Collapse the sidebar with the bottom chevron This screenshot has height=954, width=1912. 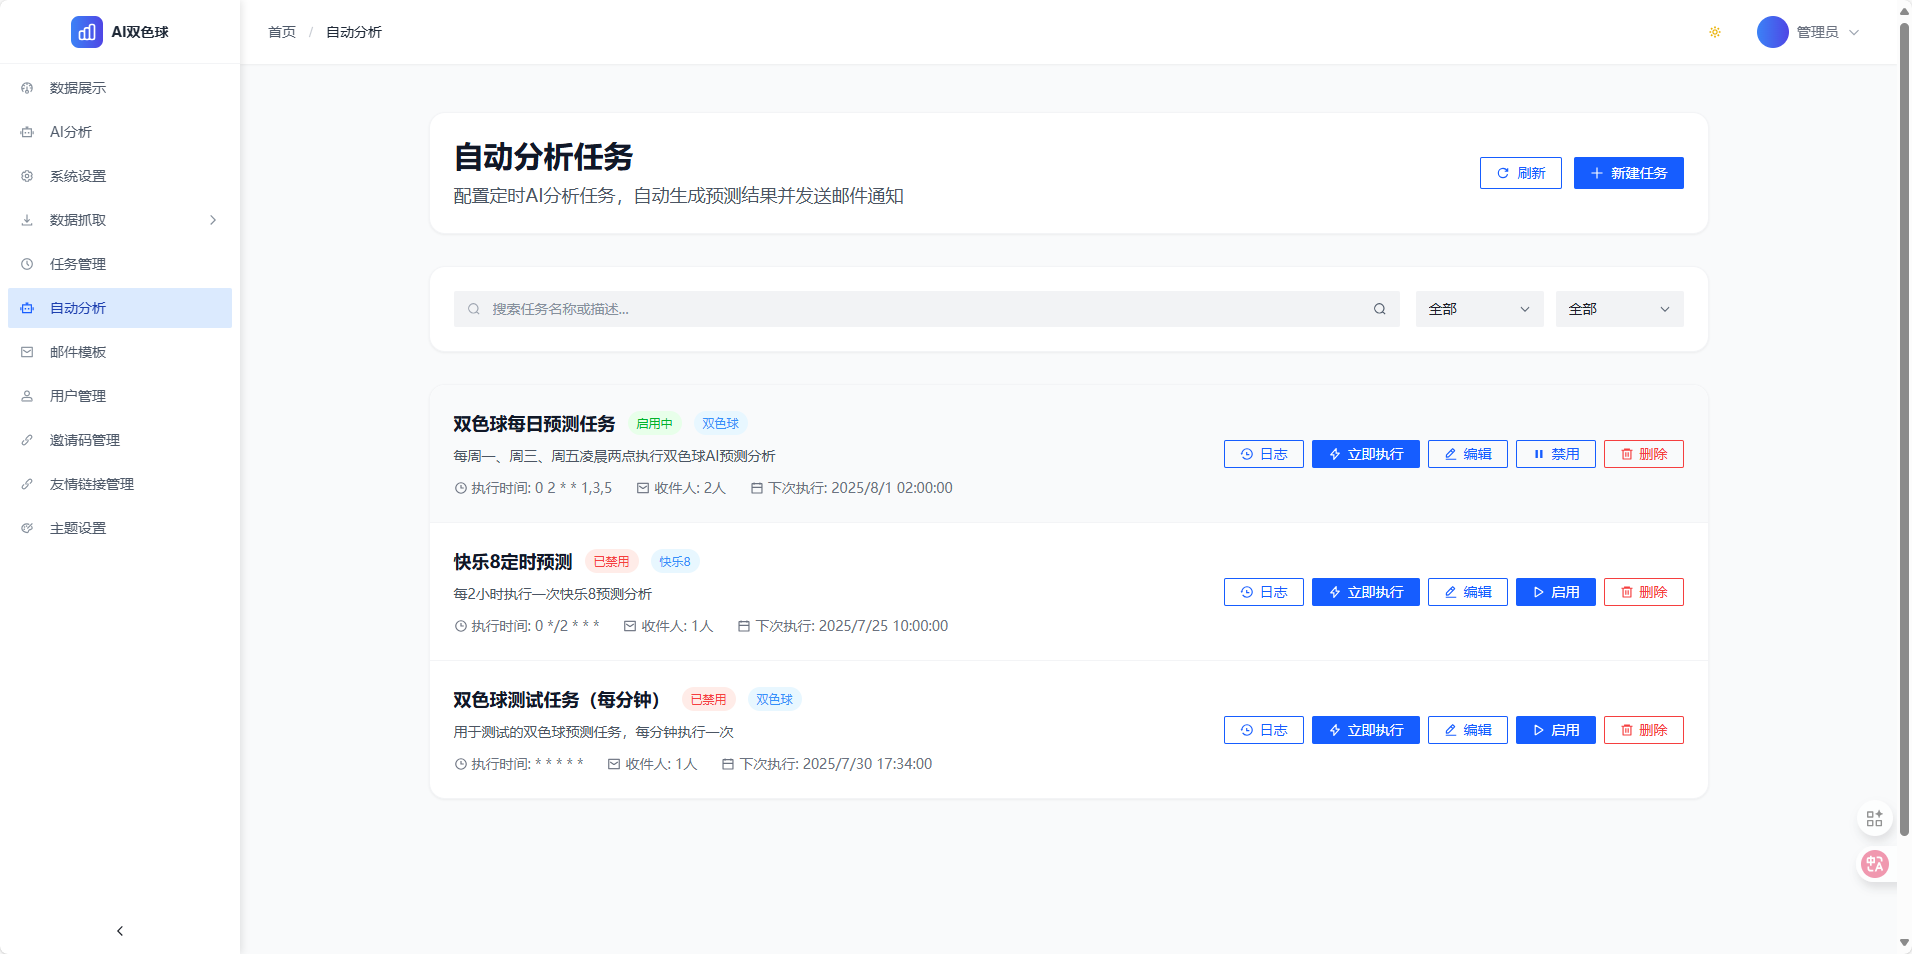[119, 930]
